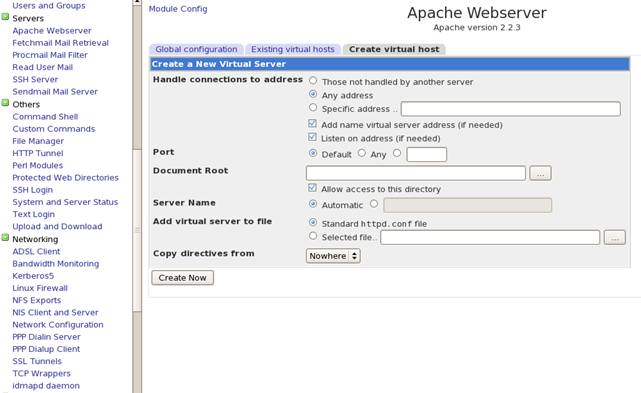Open Kerberos5 module
The image size is (641, 393).
(x=33, y=276)
